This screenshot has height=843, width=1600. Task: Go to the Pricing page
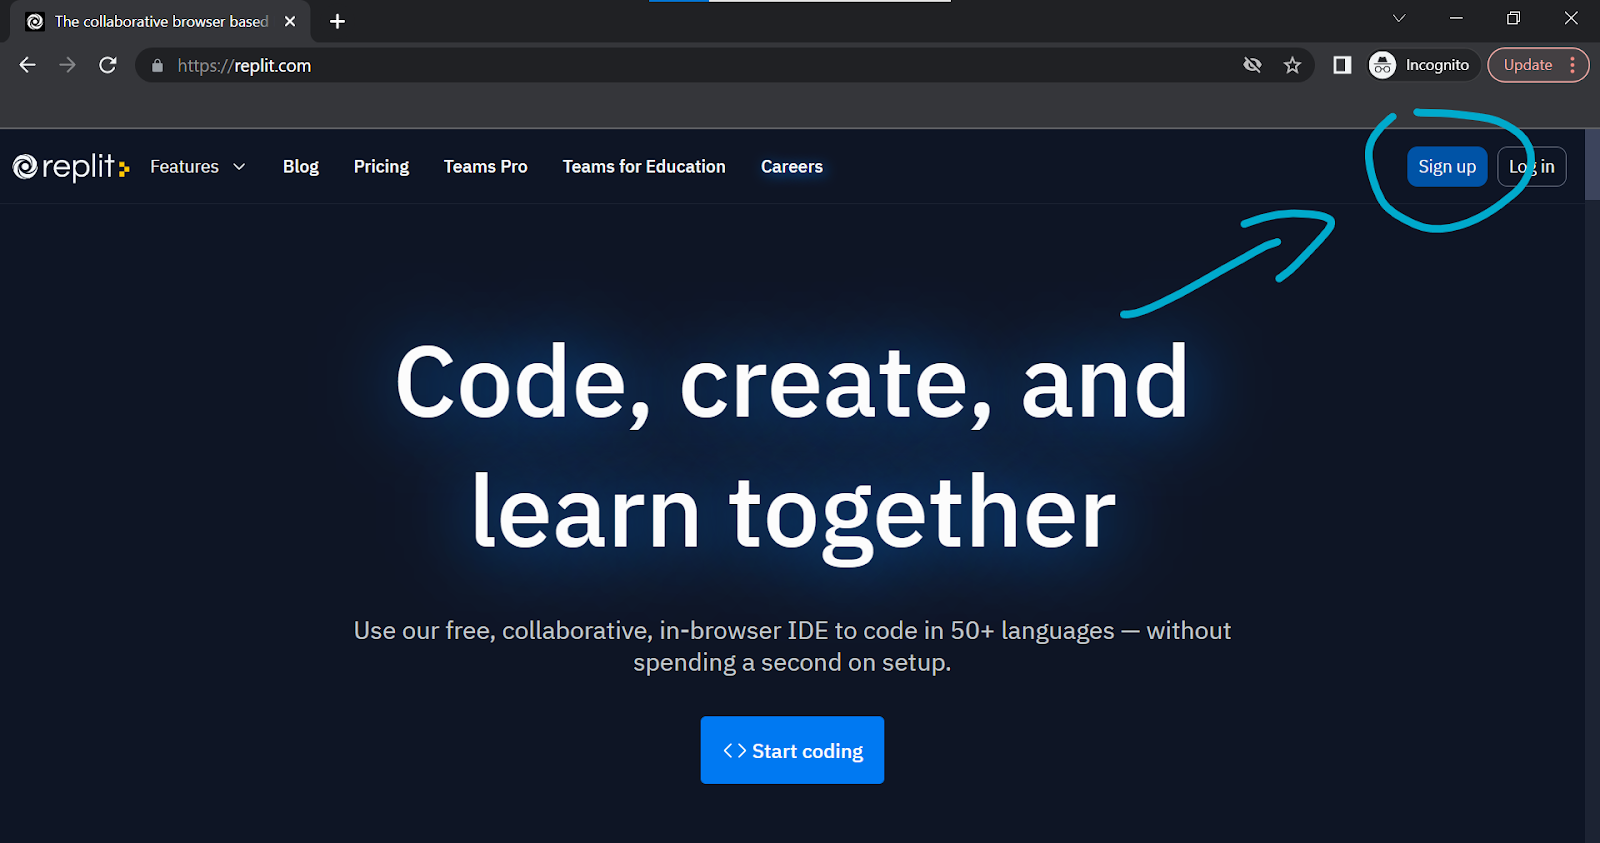pos(381,167)
